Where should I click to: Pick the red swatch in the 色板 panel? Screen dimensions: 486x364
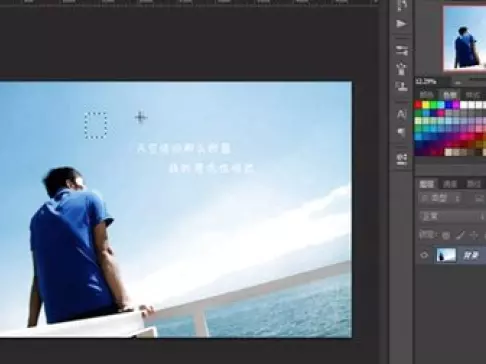[418, 105]
